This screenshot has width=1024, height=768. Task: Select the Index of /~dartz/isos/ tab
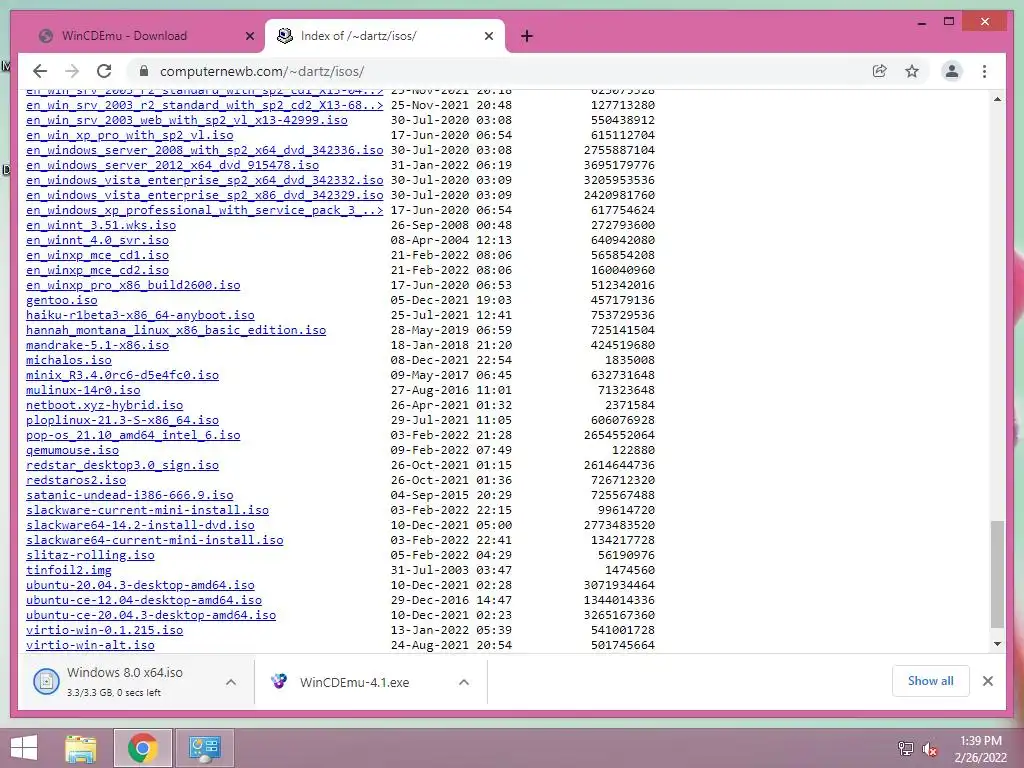point(385,36)
